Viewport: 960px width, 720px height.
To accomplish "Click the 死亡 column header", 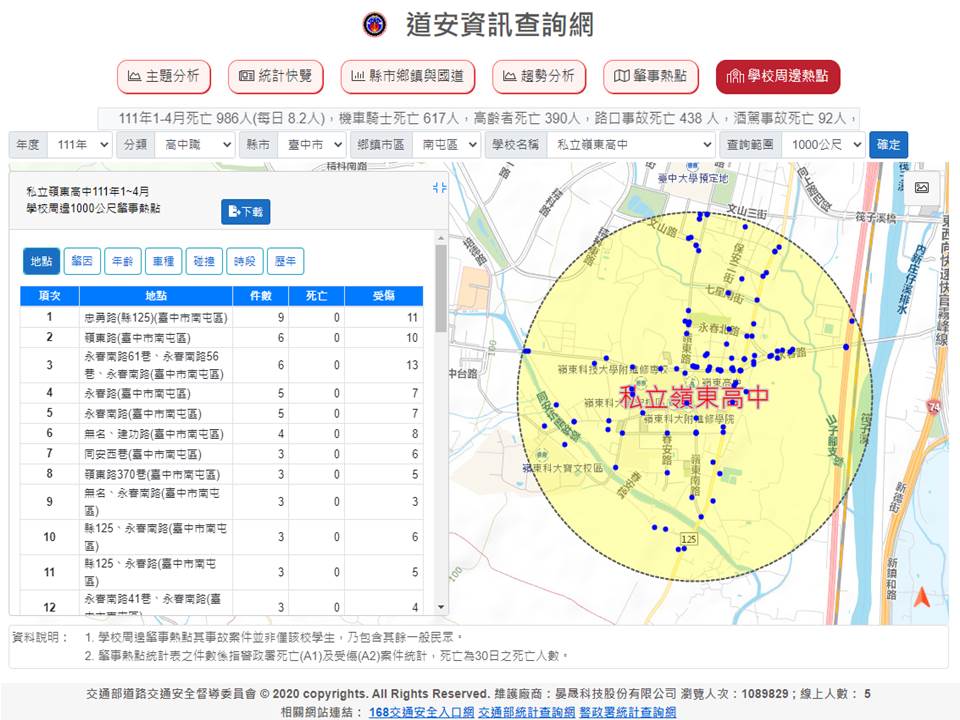I will click(x=317, y=296).
